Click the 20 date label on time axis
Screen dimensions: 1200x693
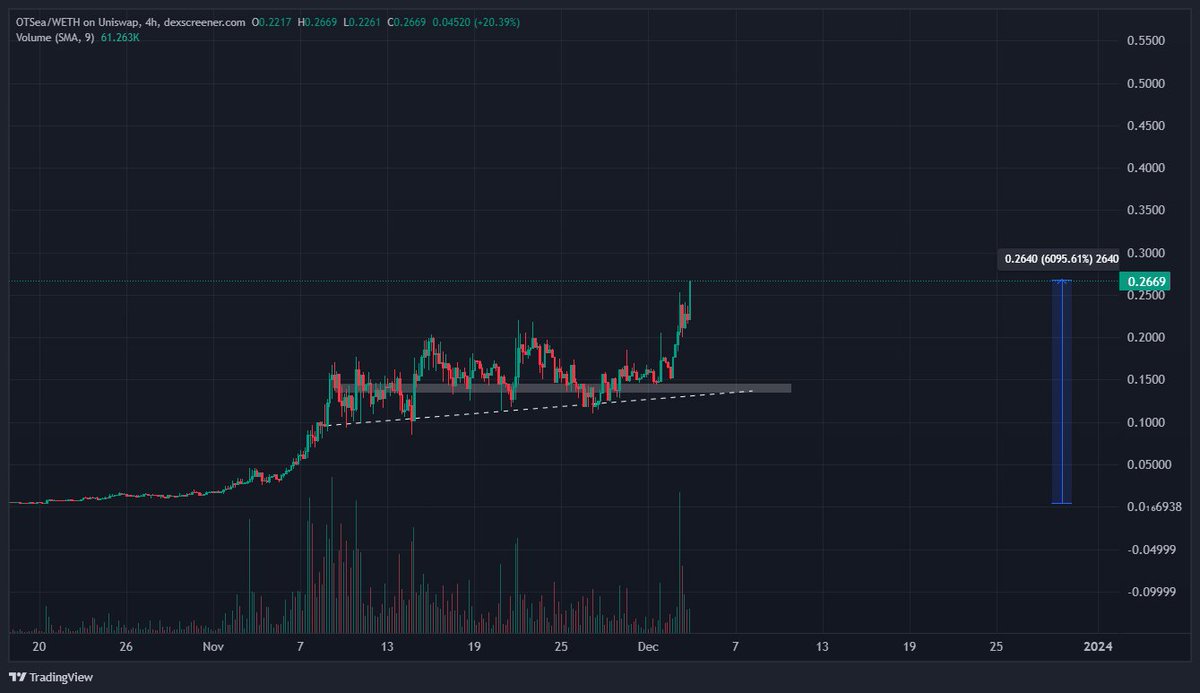point(39,647)
